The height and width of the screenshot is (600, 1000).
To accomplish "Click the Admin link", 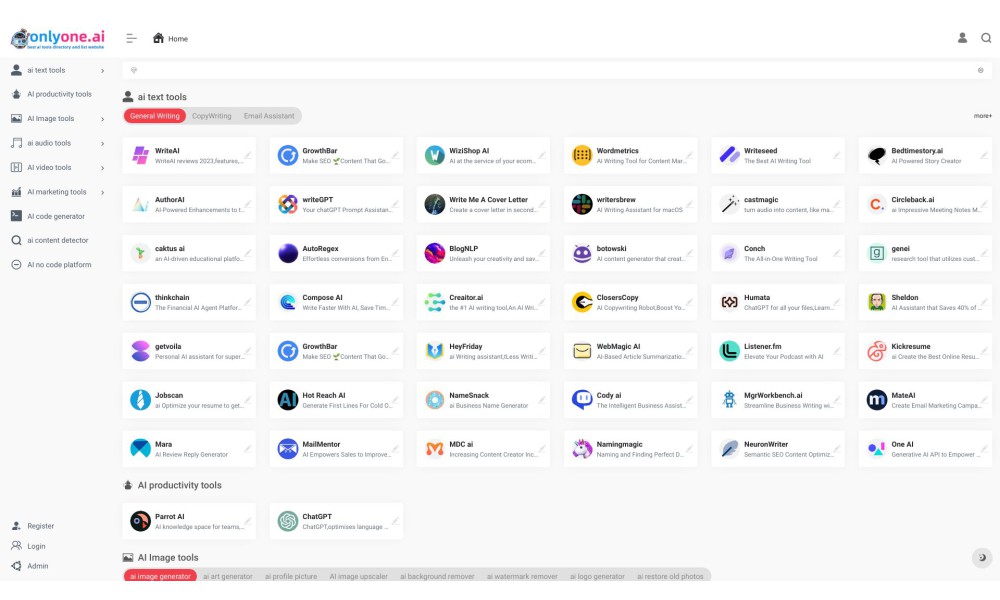I will point(37,566).
